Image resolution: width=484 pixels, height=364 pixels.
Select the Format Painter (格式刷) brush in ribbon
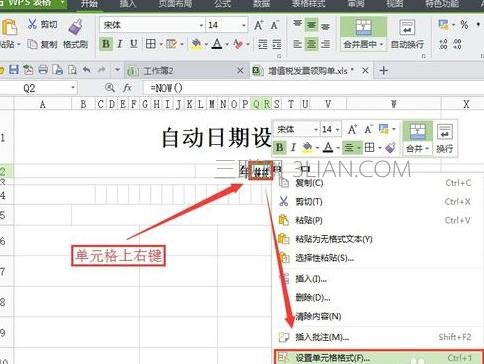pyautogui.click(x=75, y=34)
